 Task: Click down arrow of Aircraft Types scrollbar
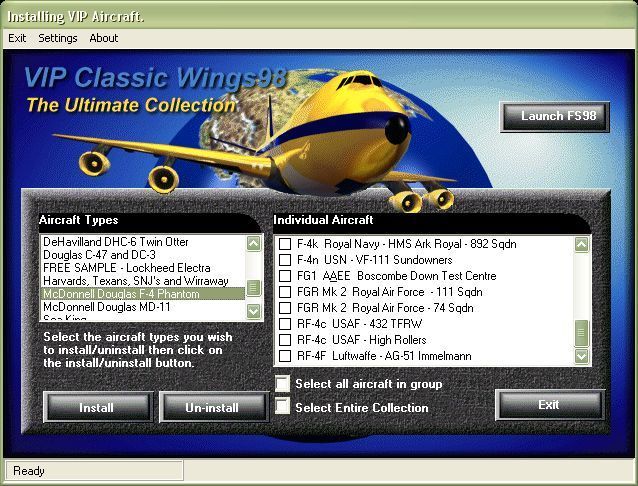(x=253, y=311)
